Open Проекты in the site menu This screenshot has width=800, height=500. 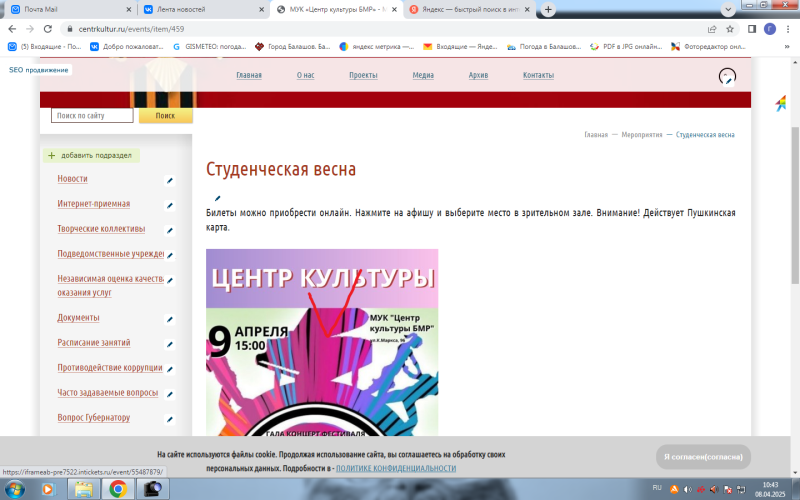363,76
